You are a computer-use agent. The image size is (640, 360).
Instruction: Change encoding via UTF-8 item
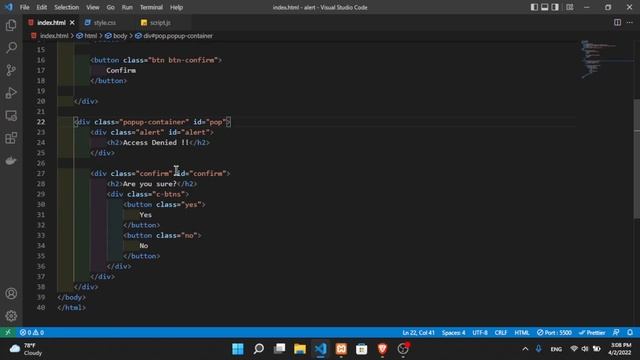(480, 332)
